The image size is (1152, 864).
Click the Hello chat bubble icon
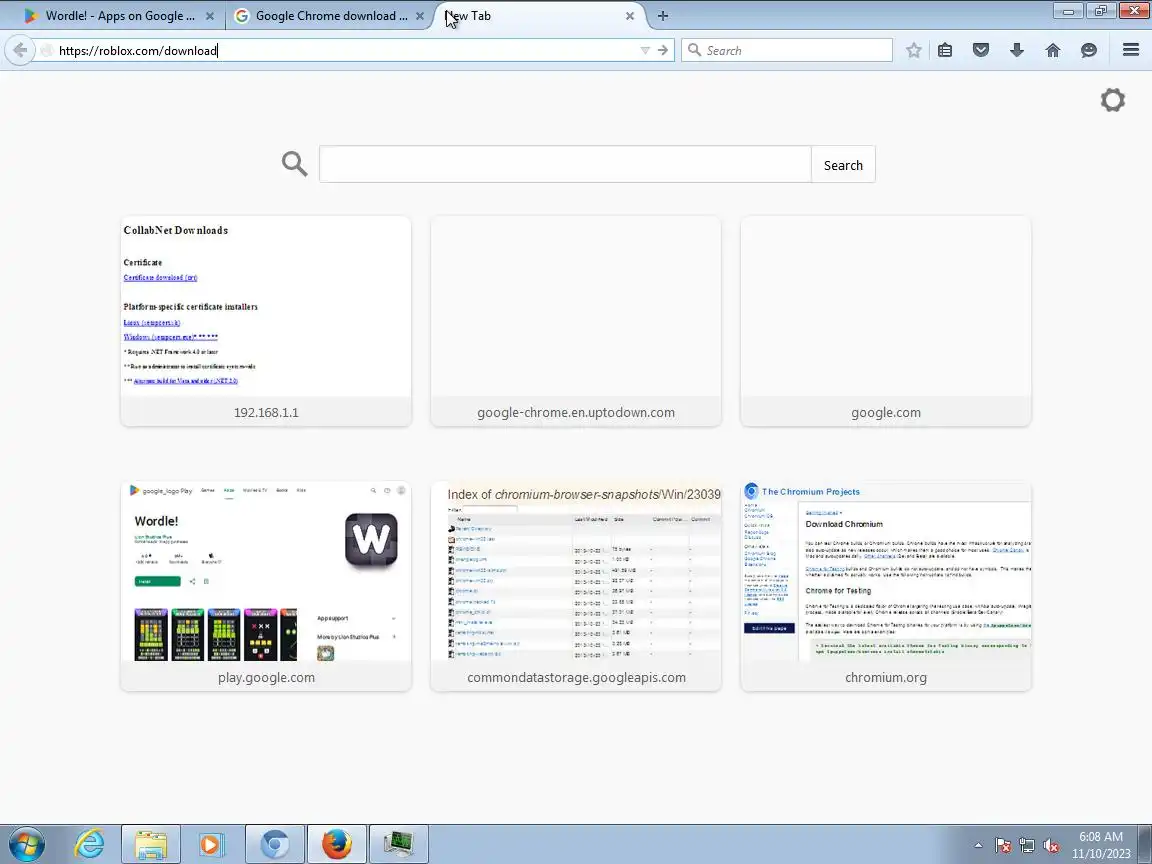pos(1089,50)
